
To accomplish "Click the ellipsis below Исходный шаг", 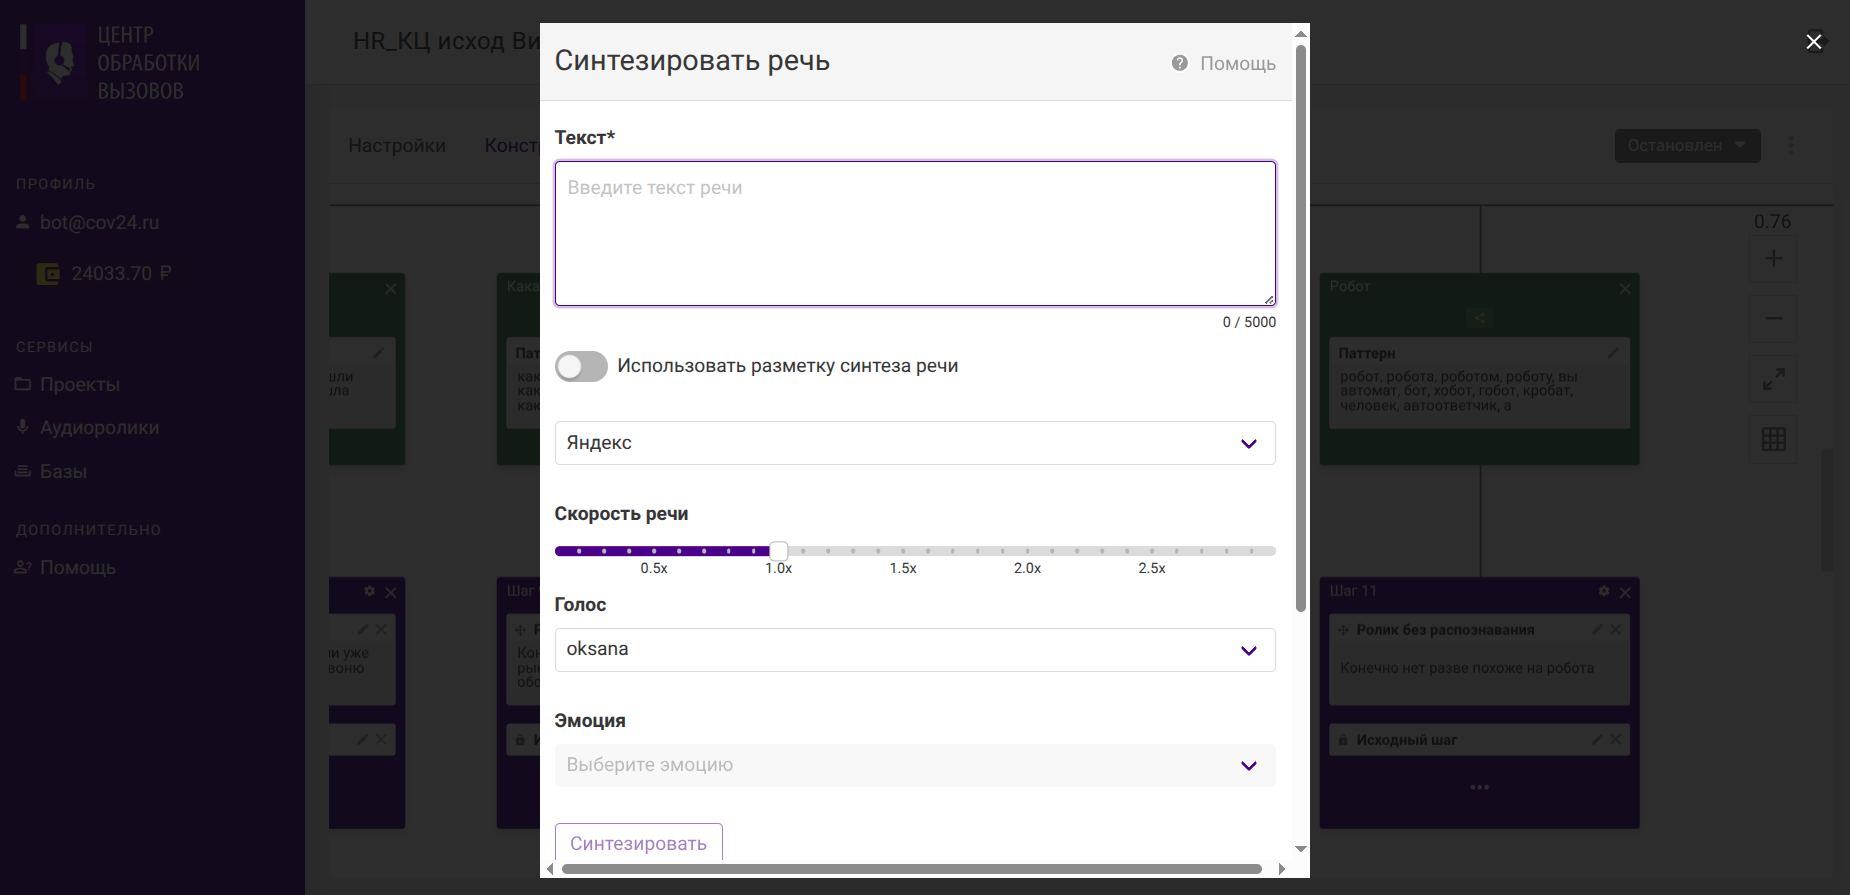I will coord(1480,788).
